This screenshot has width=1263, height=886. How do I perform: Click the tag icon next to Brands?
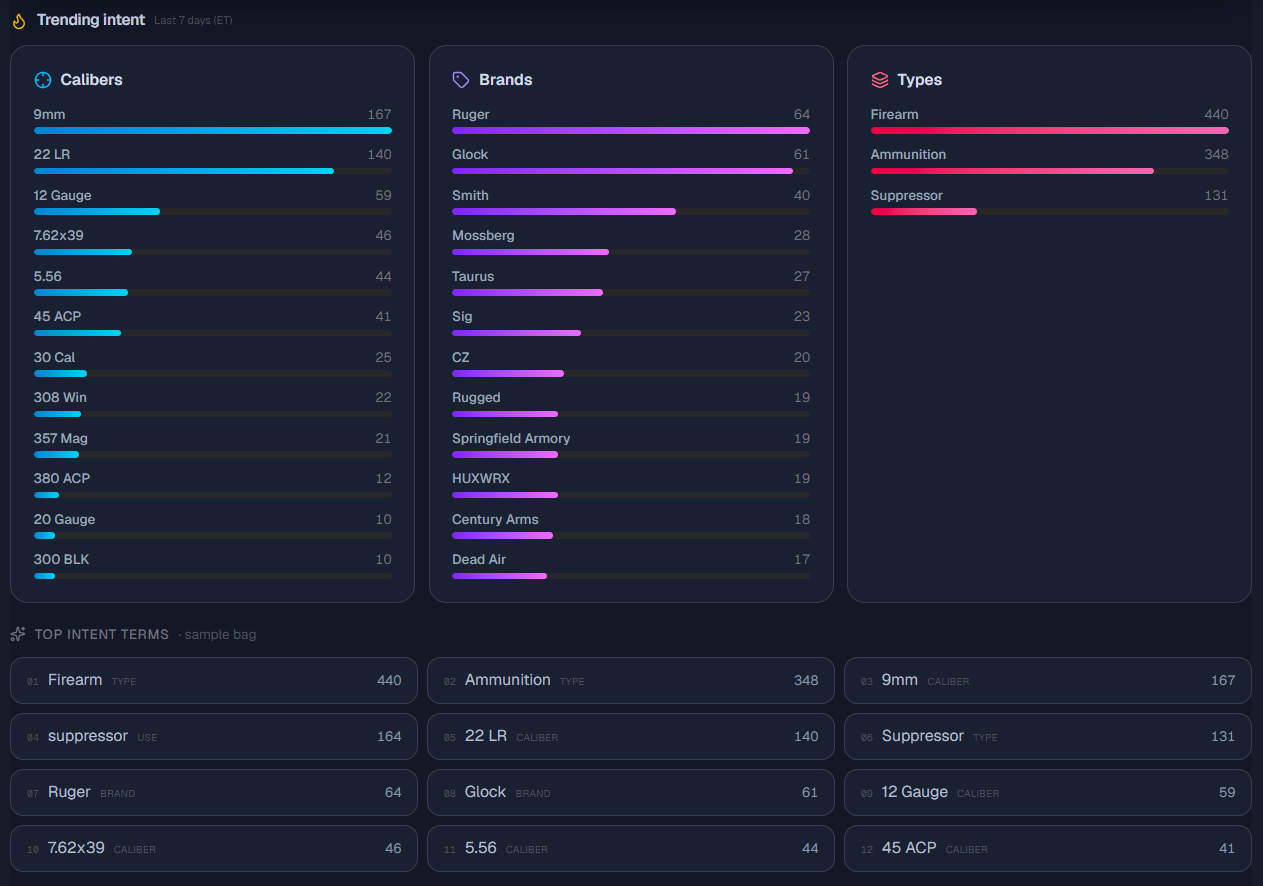461,80
